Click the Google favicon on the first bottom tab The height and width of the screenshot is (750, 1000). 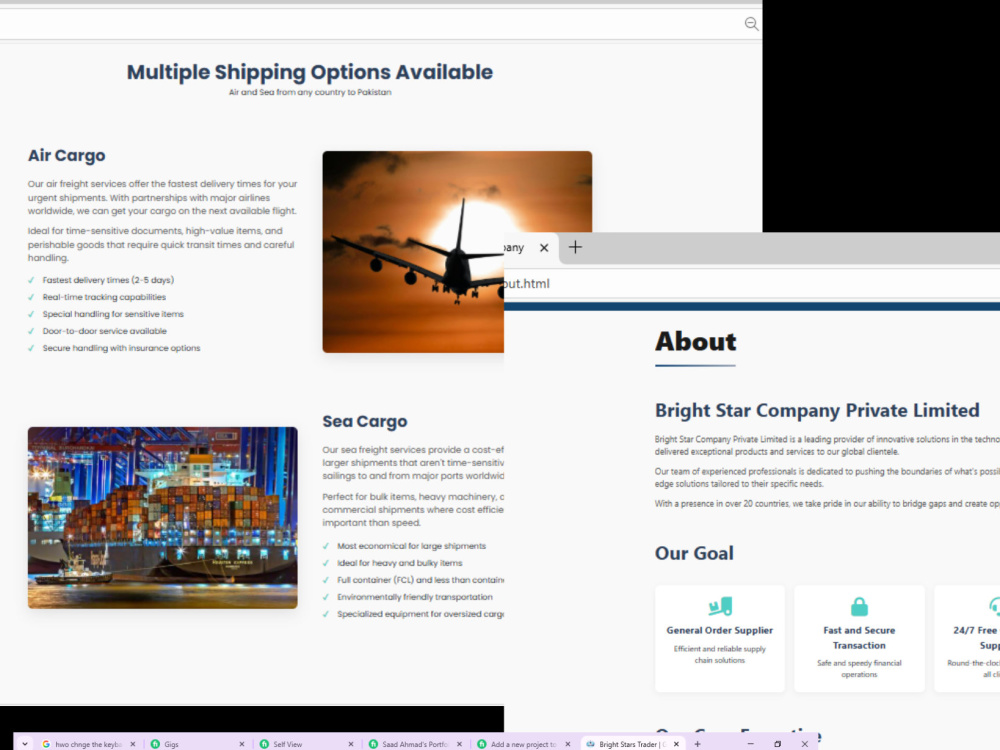(x=46, y=744)
